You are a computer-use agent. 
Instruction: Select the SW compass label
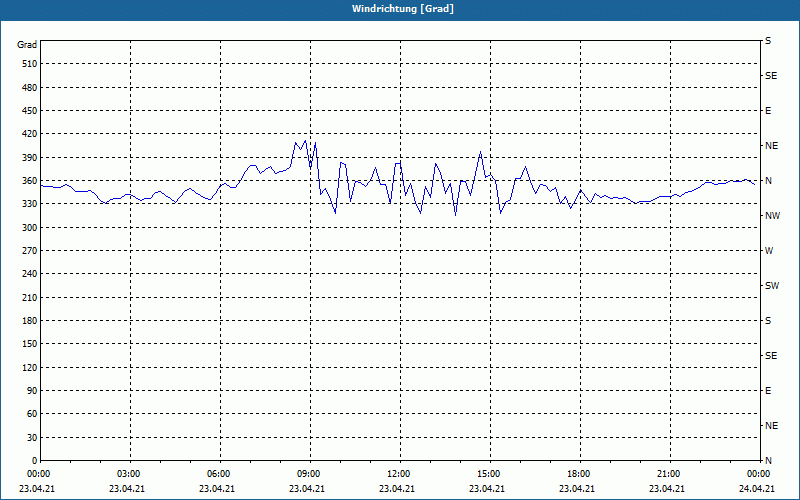point(772,286)
